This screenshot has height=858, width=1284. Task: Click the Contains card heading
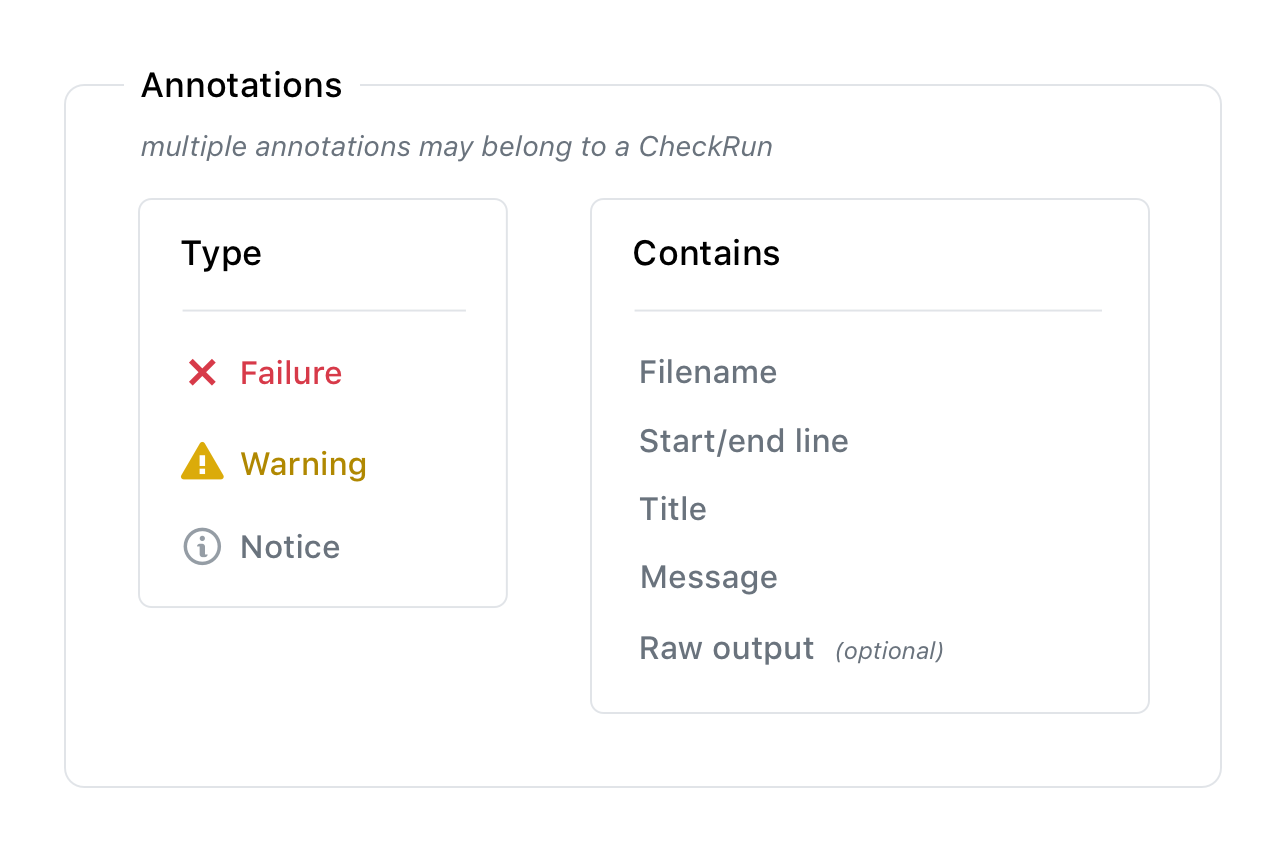click(x=706, y=254)
